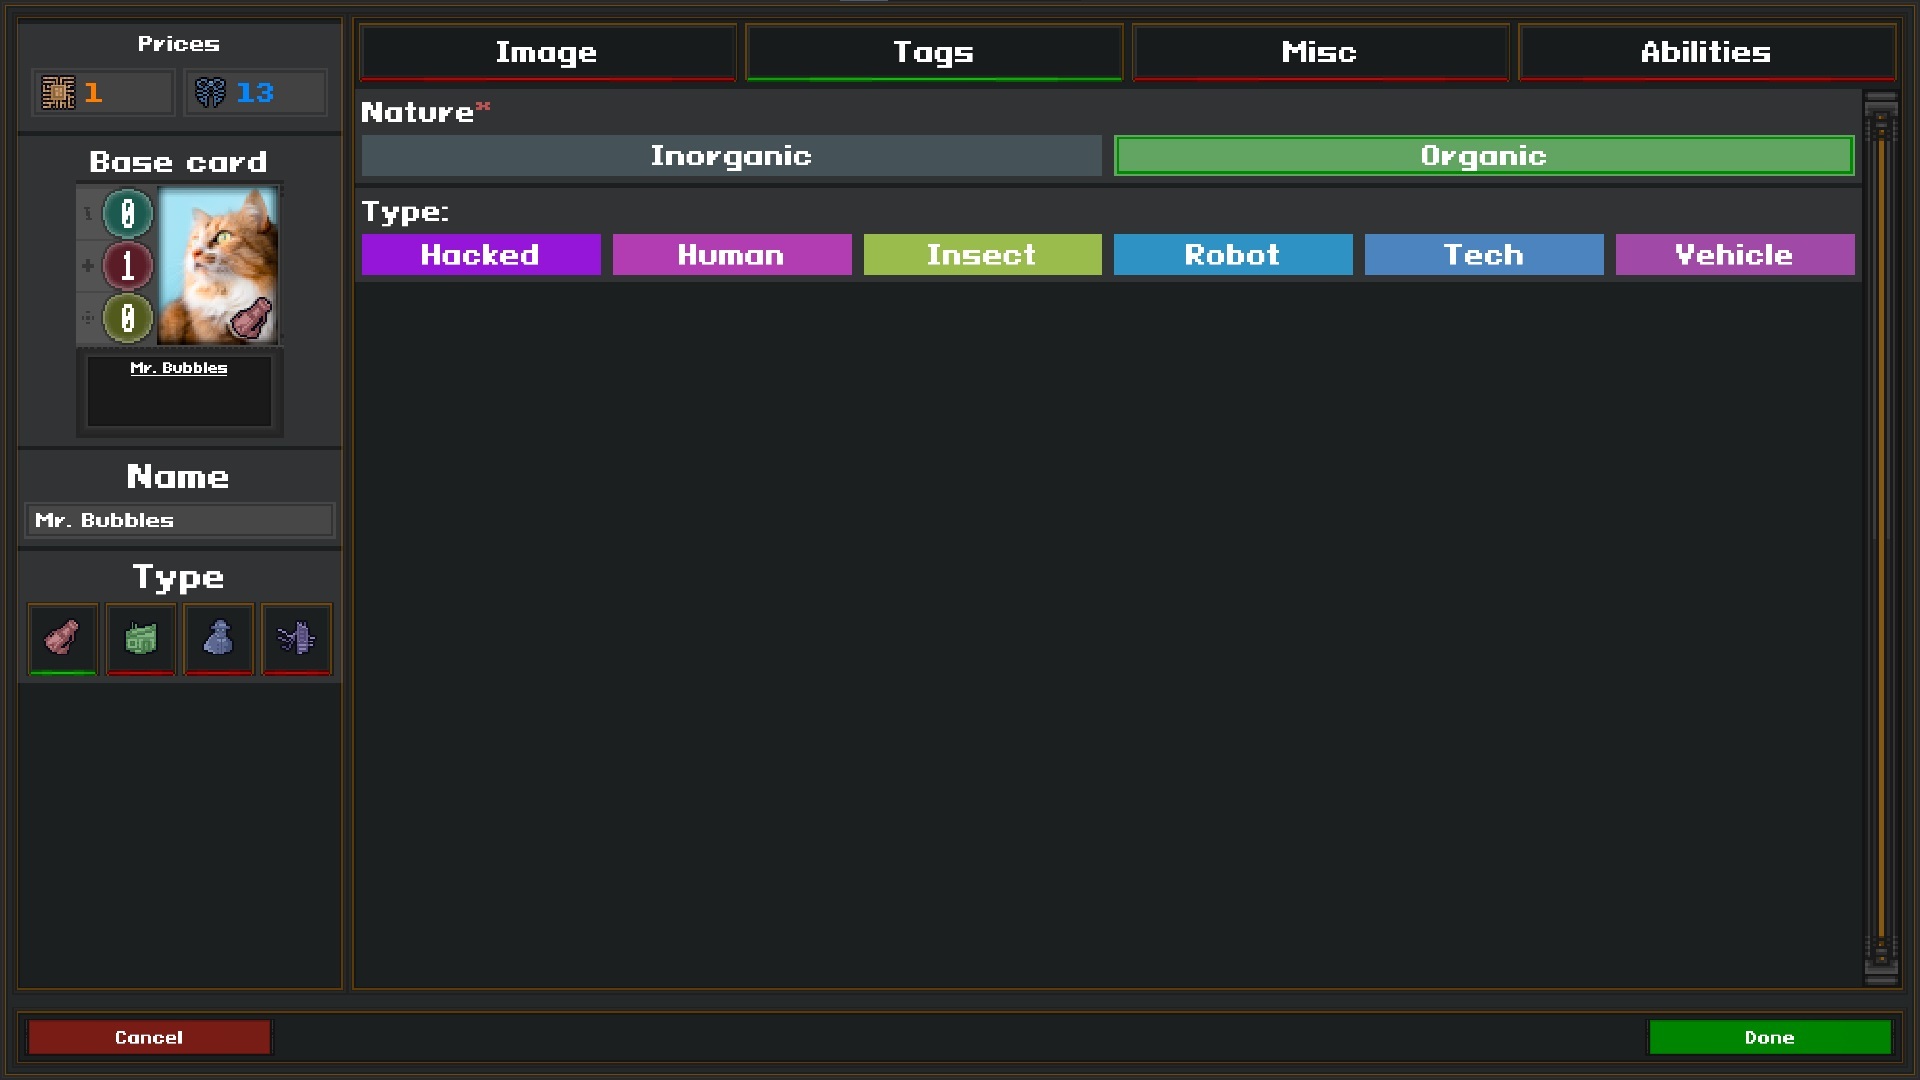Image resolution: width=1920 pixels, height=1080 pixels.
Task: Select the pink meat creature type icon
Action: click(62, 638)
